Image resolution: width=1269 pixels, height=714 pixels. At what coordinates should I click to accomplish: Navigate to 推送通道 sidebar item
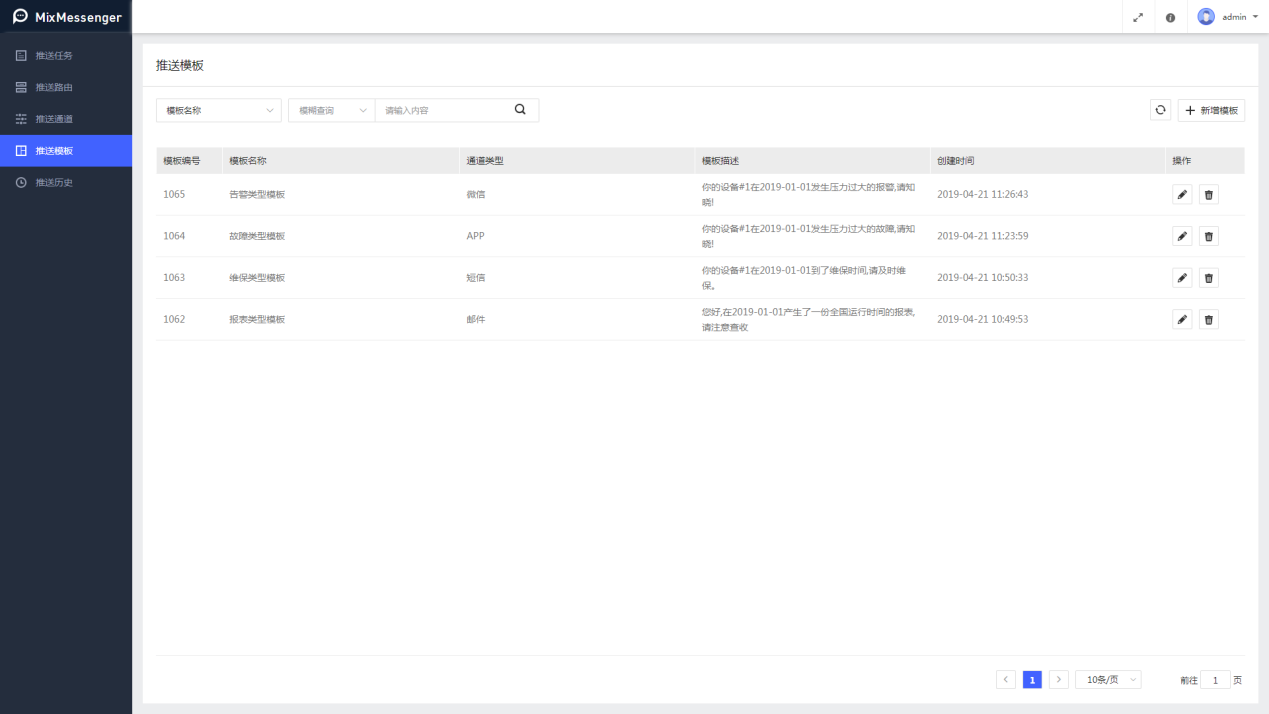54,119
